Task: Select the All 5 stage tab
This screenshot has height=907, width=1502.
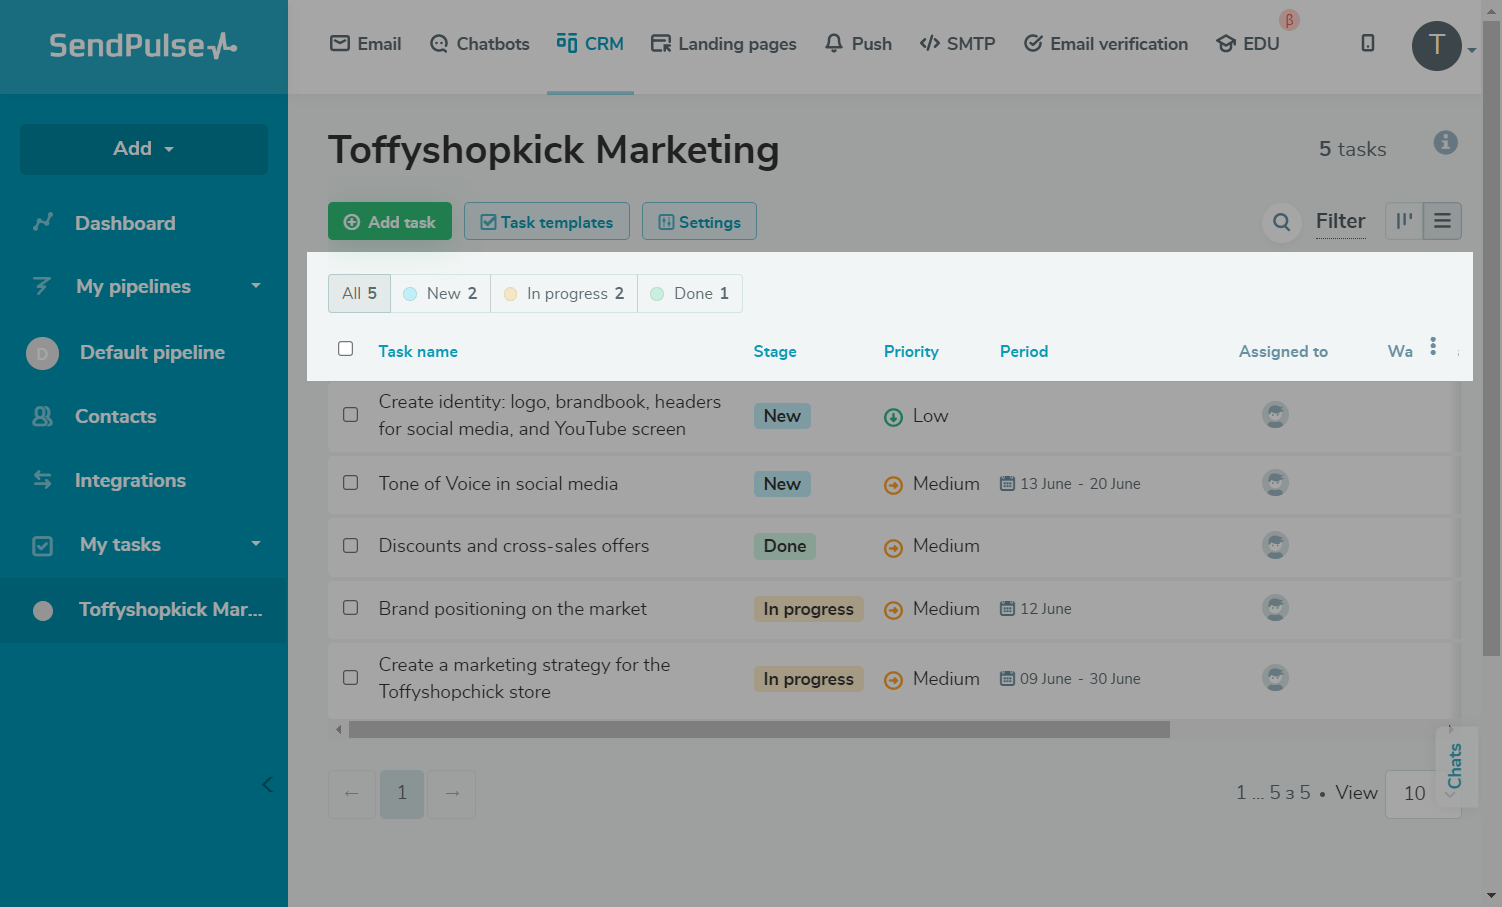Action: [x=359, y=293]
